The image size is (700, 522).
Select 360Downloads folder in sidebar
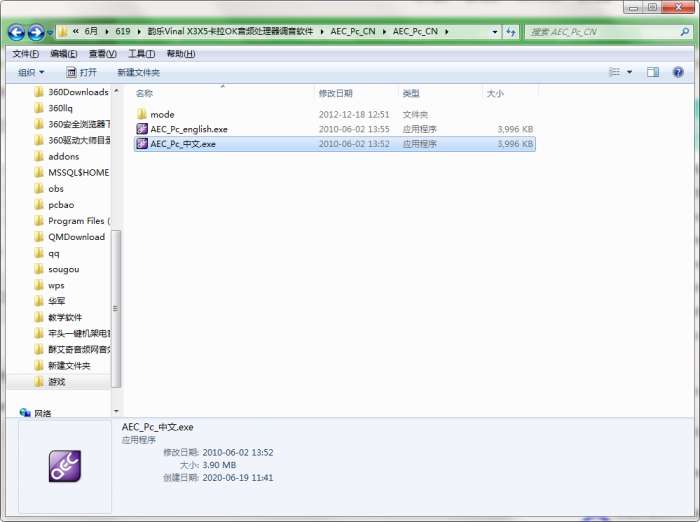coord(72,92)
